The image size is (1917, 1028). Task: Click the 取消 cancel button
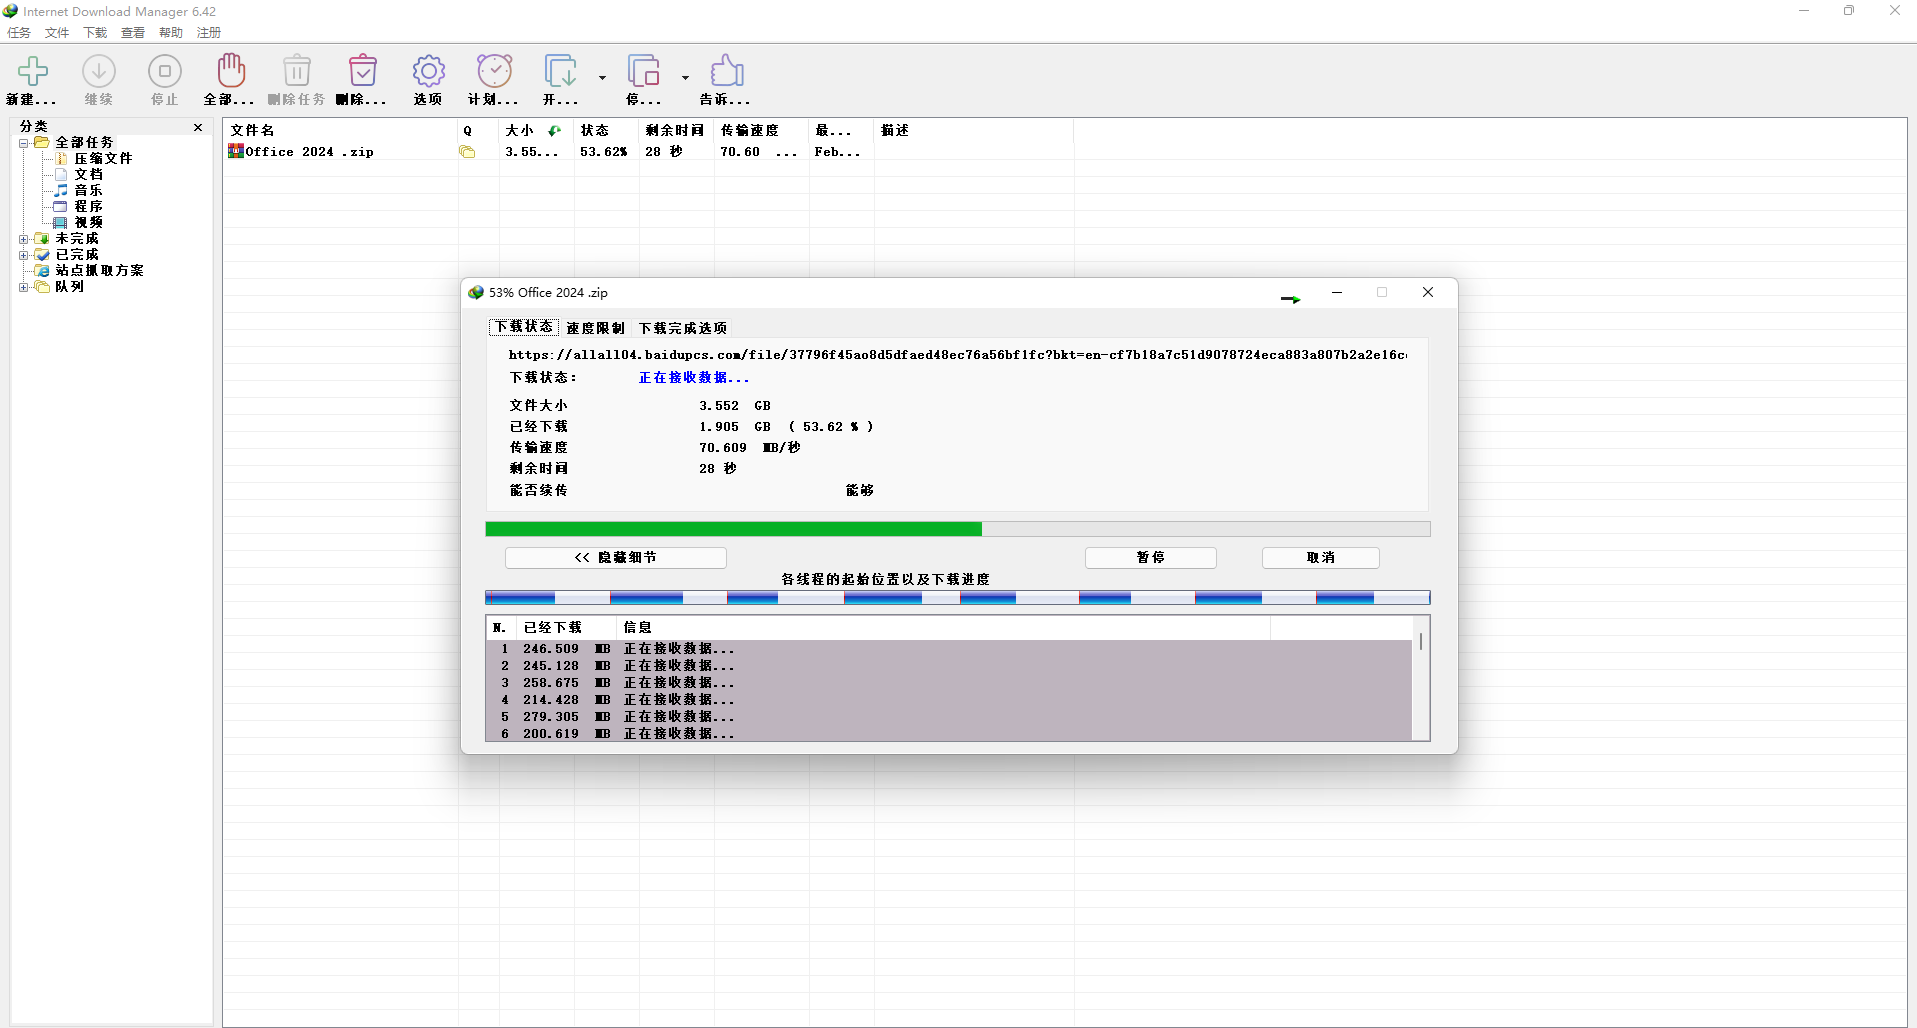coord(1321,558)
